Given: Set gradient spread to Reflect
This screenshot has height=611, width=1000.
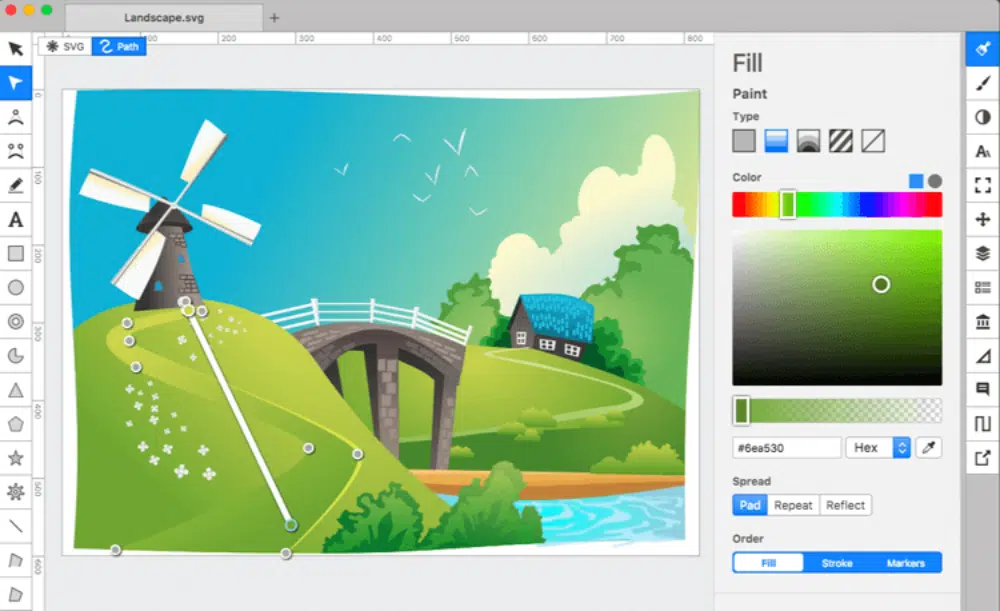Looking at the screenshot, I should [x=845, y=505].
